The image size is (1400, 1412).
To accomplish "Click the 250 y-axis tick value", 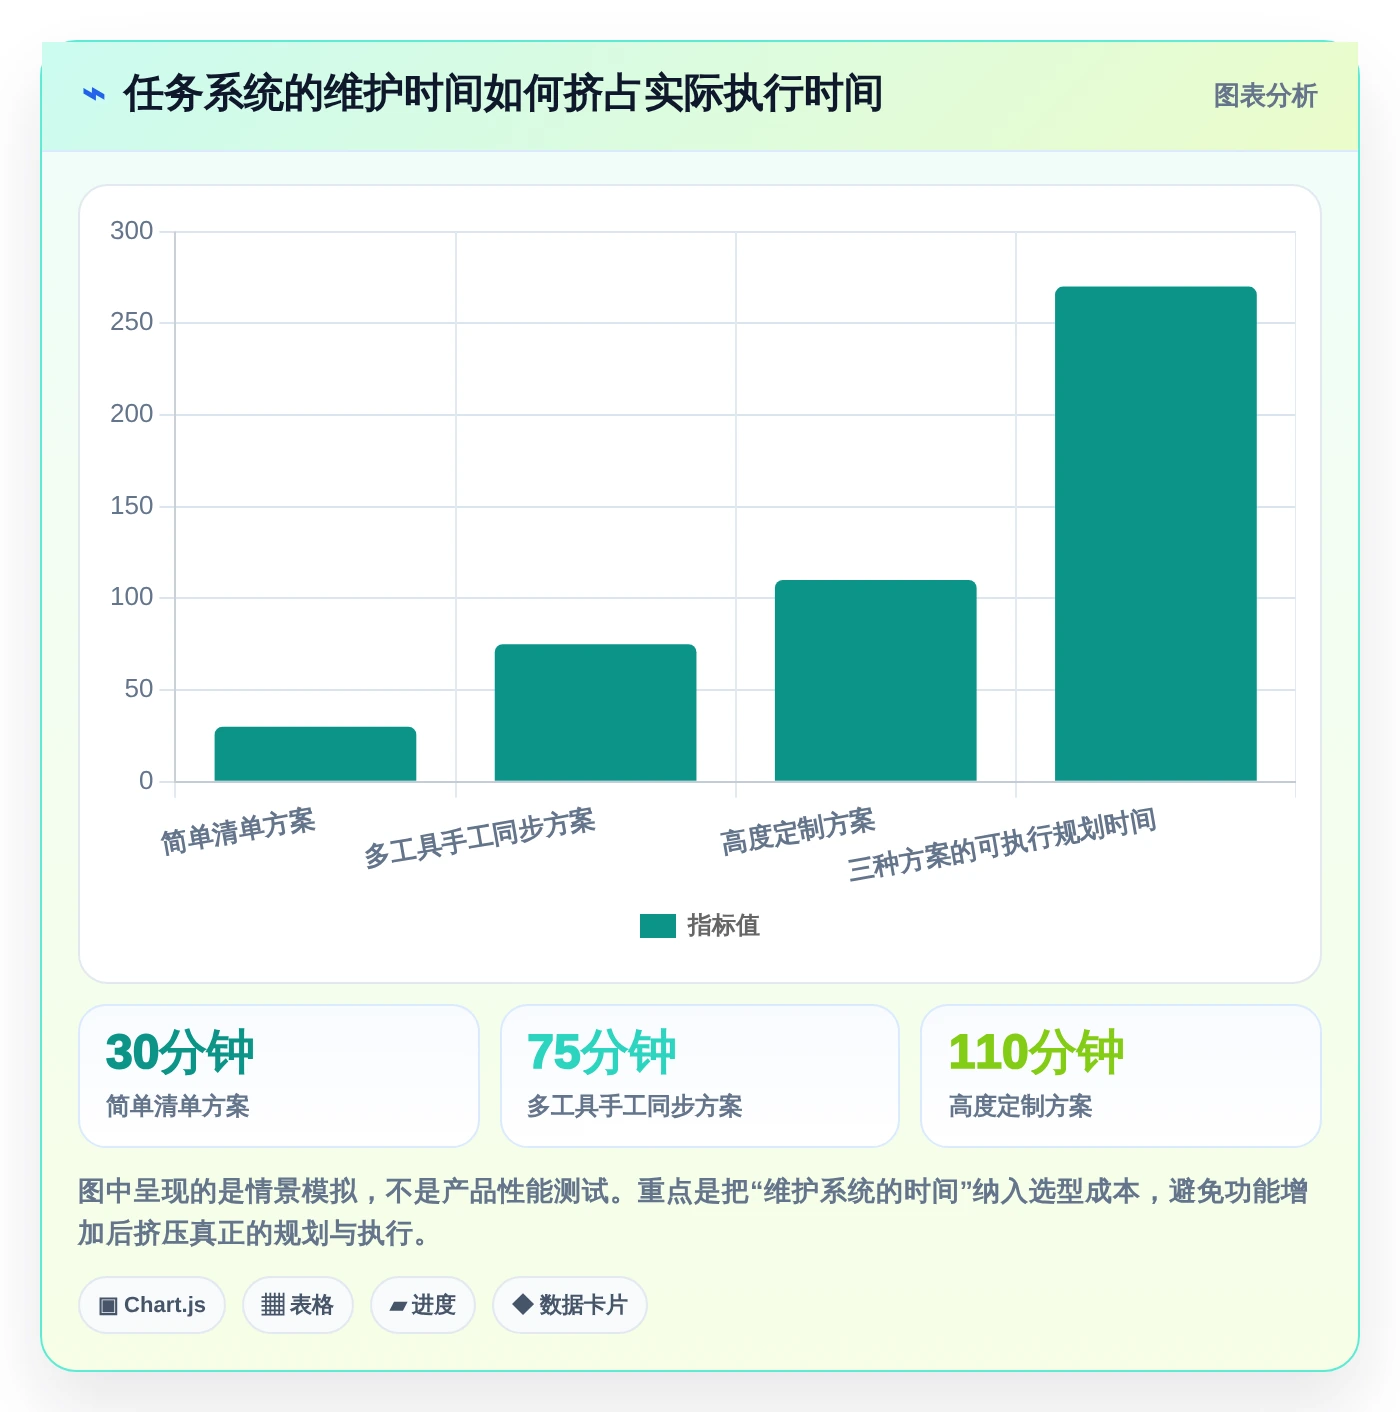I will coord(132,322).
